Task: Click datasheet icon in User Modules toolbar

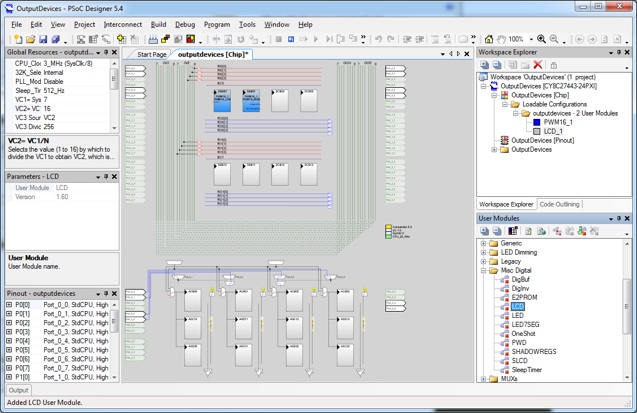Action: click(x=528, y=231)
